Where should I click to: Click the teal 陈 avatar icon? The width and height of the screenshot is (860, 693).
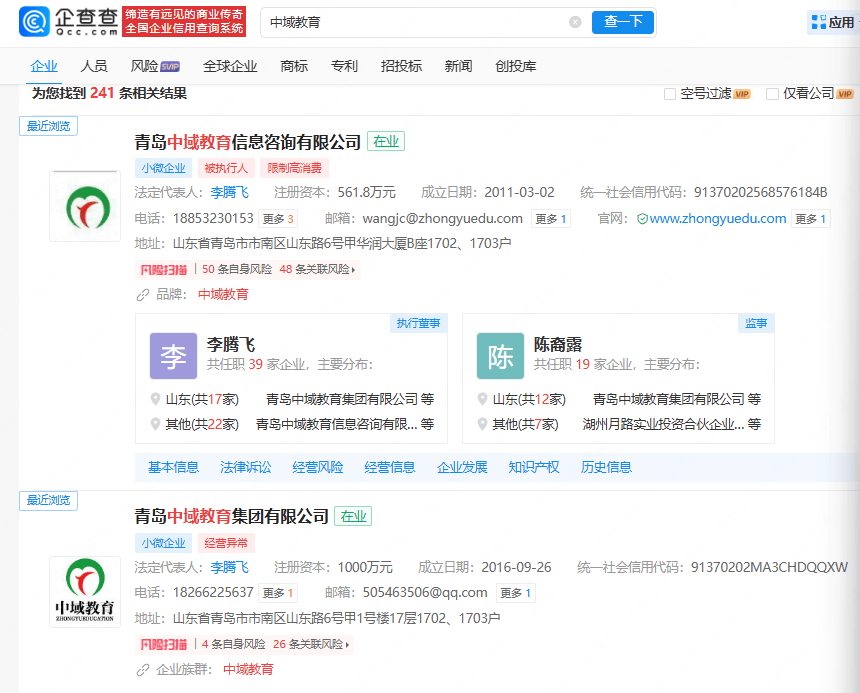pos(500,356)
